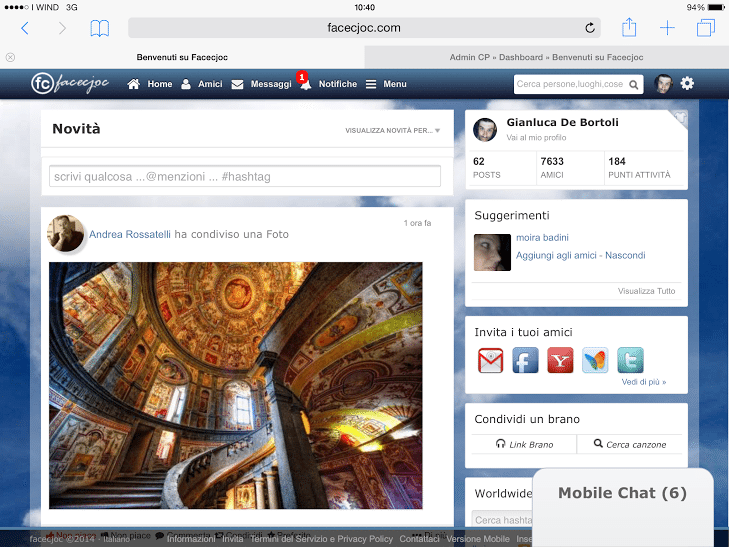Click the scrivi qualcosa status field
729x547 pixels.
point(245,176)
